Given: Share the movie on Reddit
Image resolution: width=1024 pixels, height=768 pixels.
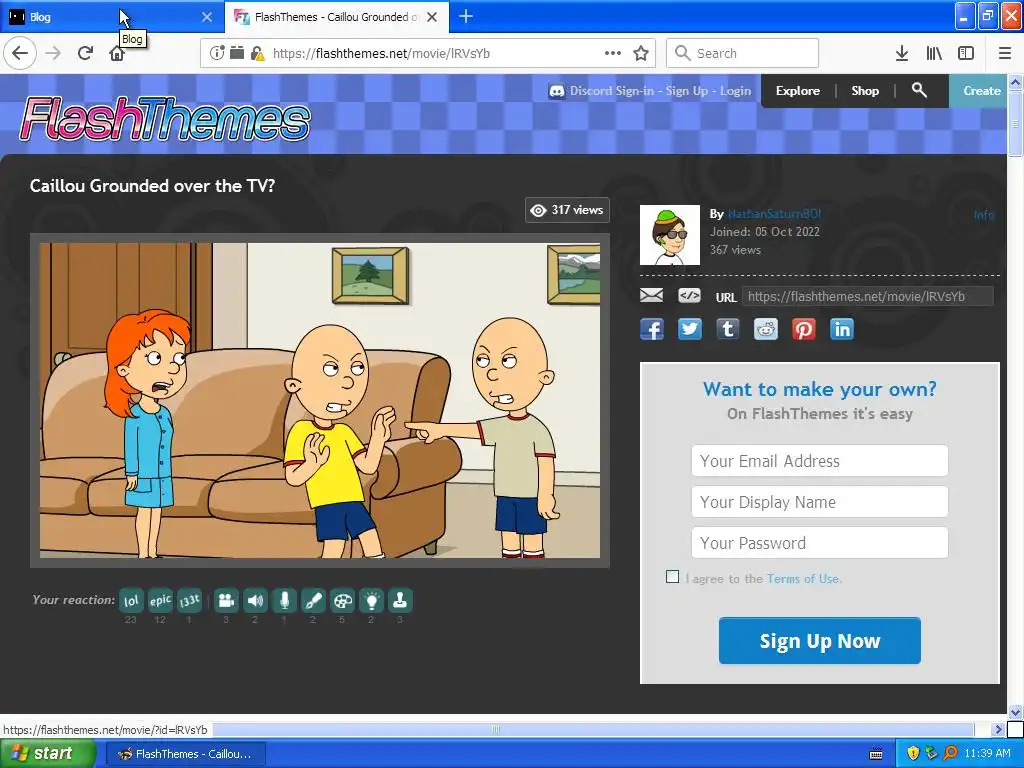Looking at the screenshot, I should pyautogui.click(x=765, y=329).
